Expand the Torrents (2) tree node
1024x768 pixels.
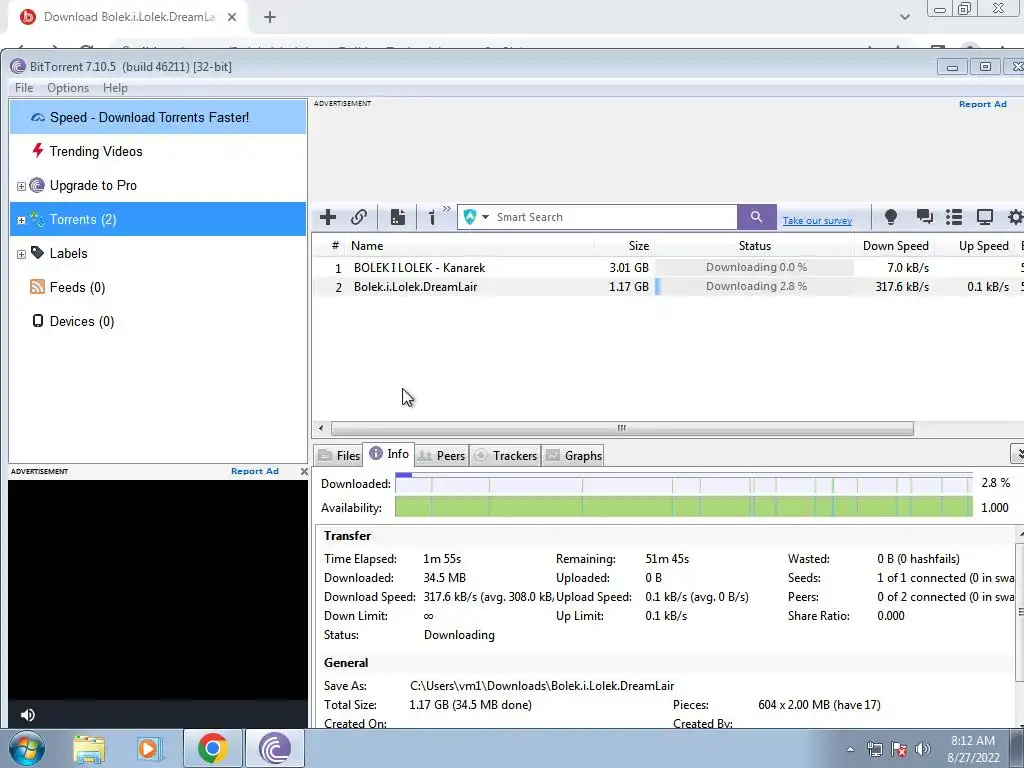[21, 220]
